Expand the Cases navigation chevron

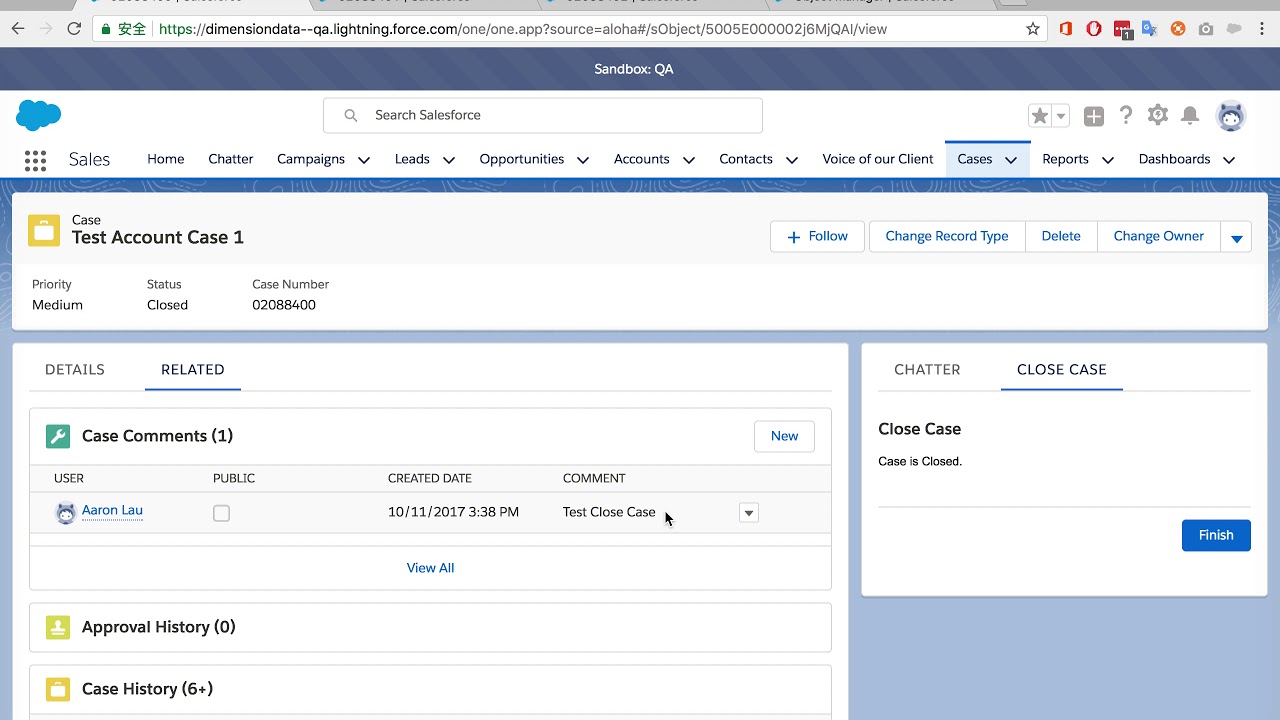(1011, 160)
